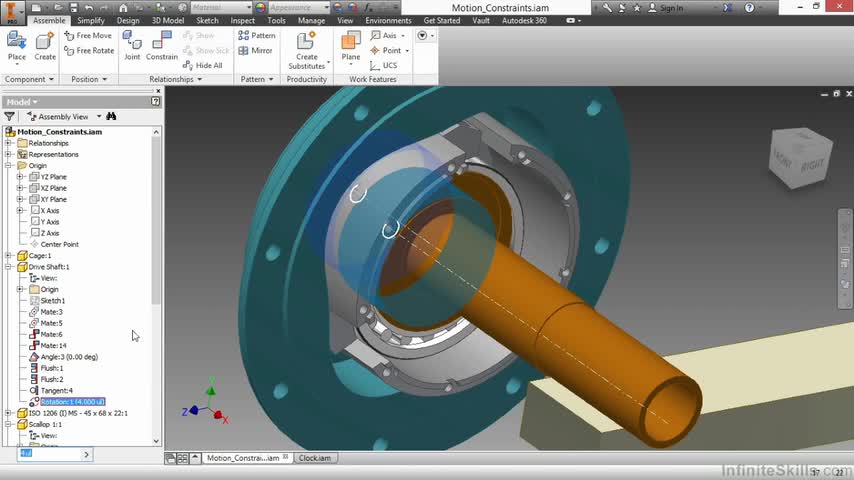The image size is (854, 480).
Task: Click the Inventor application logo button
Action: (11, 12)
